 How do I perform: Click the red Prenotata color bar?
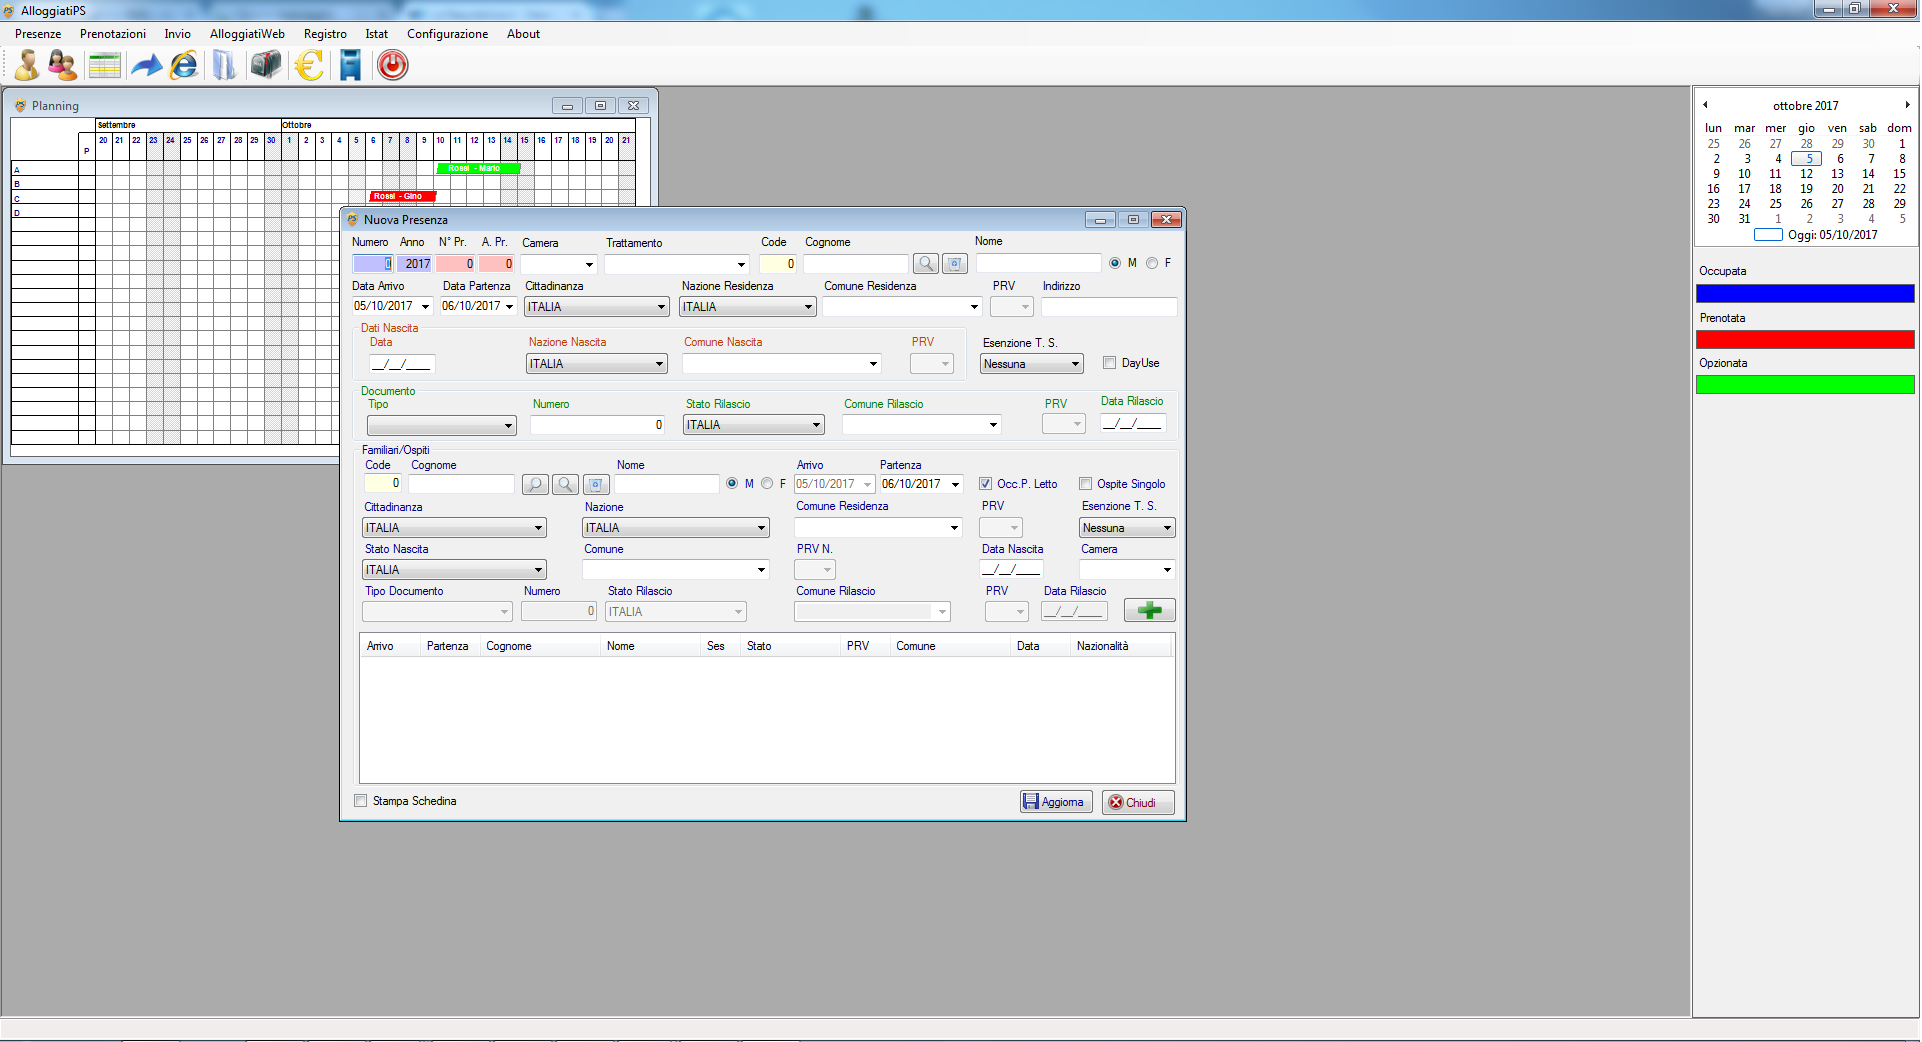point(1805,340)
